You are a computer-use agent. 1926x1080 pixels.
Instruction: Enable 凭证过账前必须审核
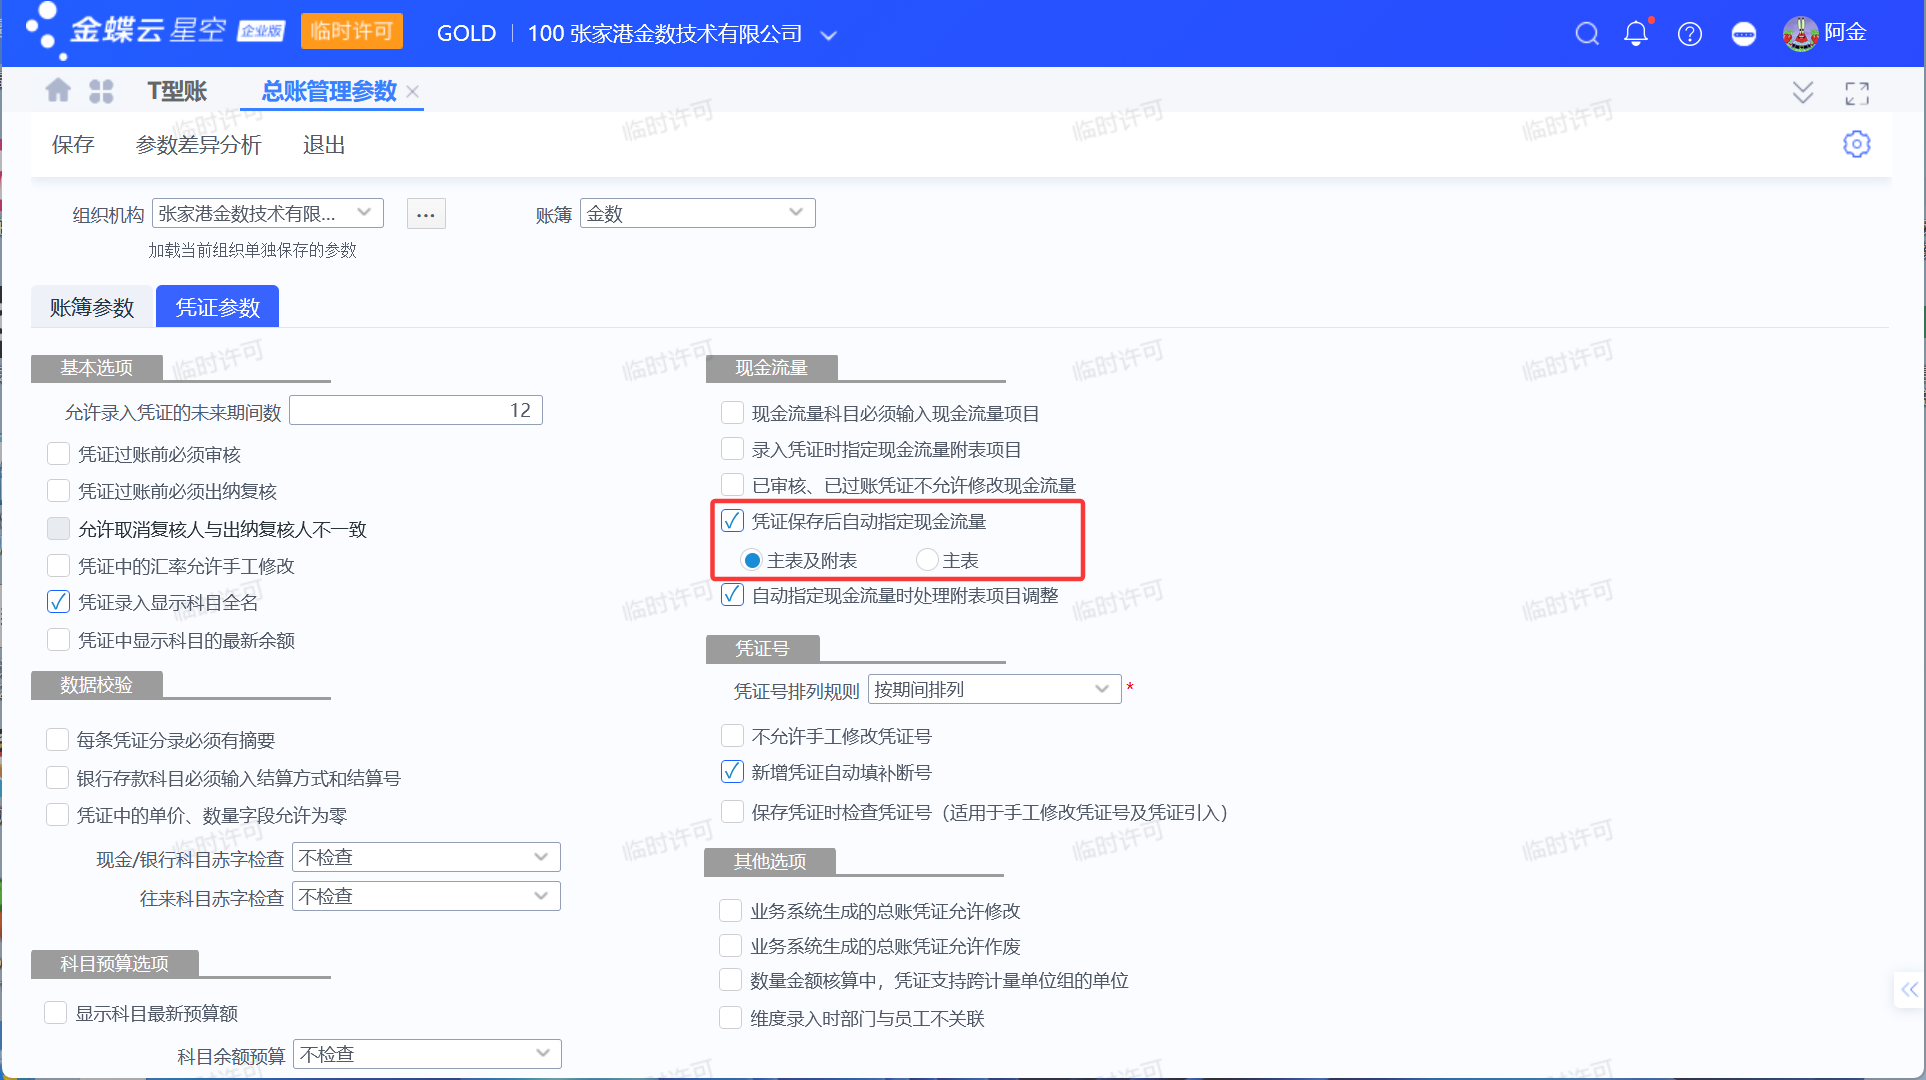coord(59,454)
